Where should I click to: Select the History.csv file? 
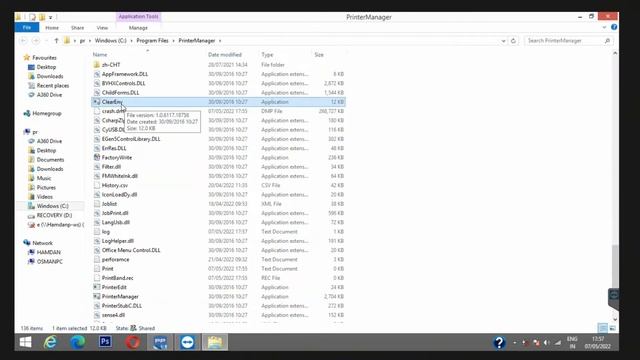click(x=115, y=185)
